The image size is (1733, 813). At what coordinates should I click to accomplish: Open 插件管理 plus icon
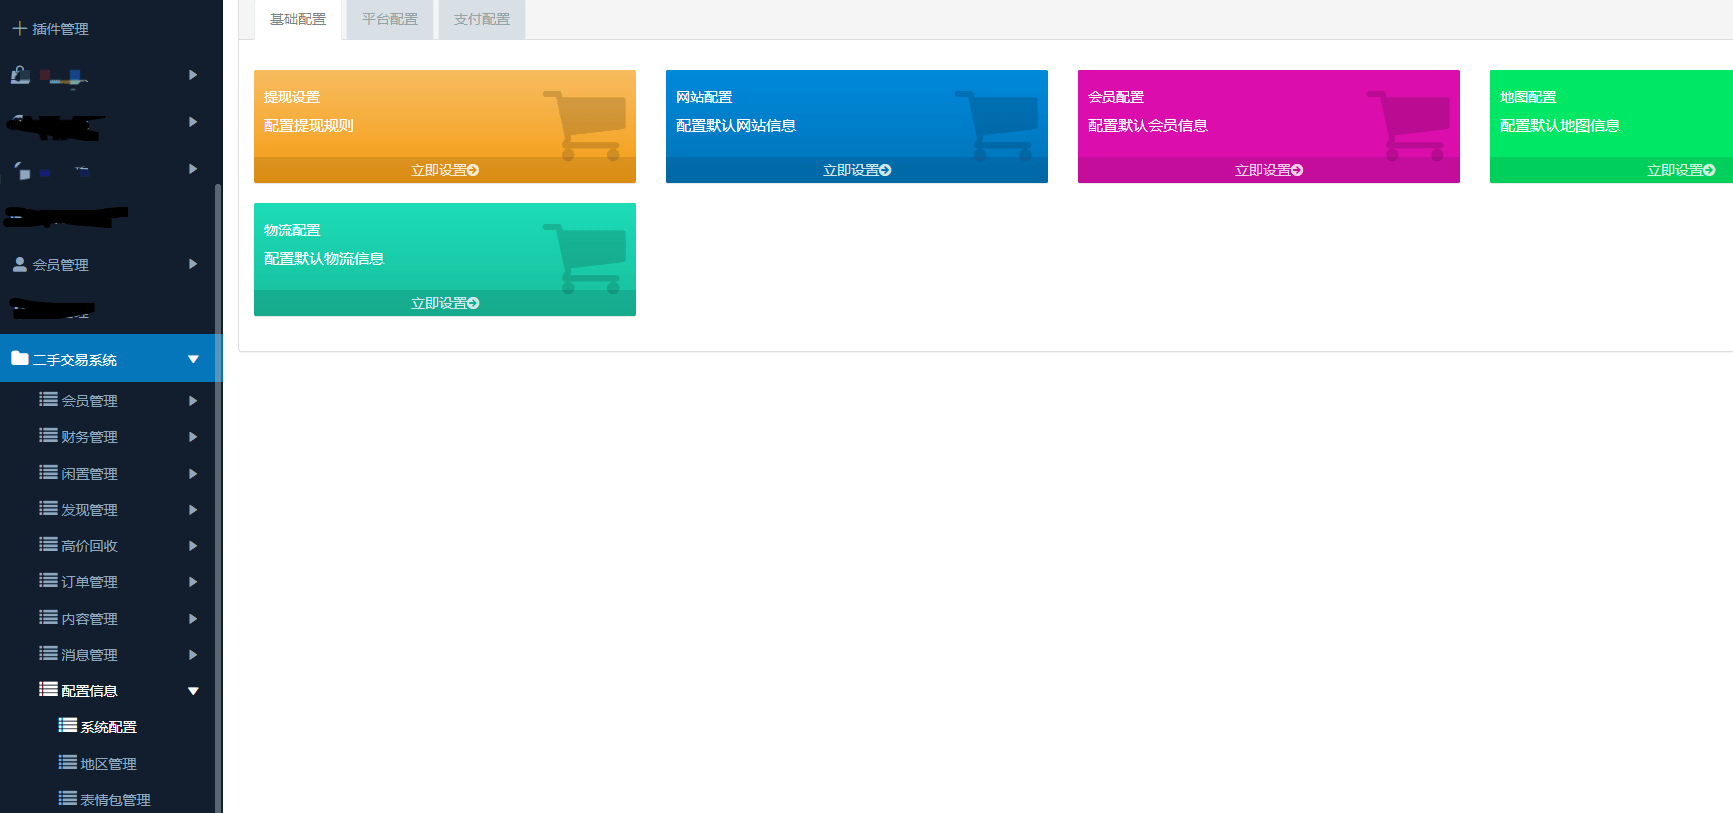[x=19, y=29]
